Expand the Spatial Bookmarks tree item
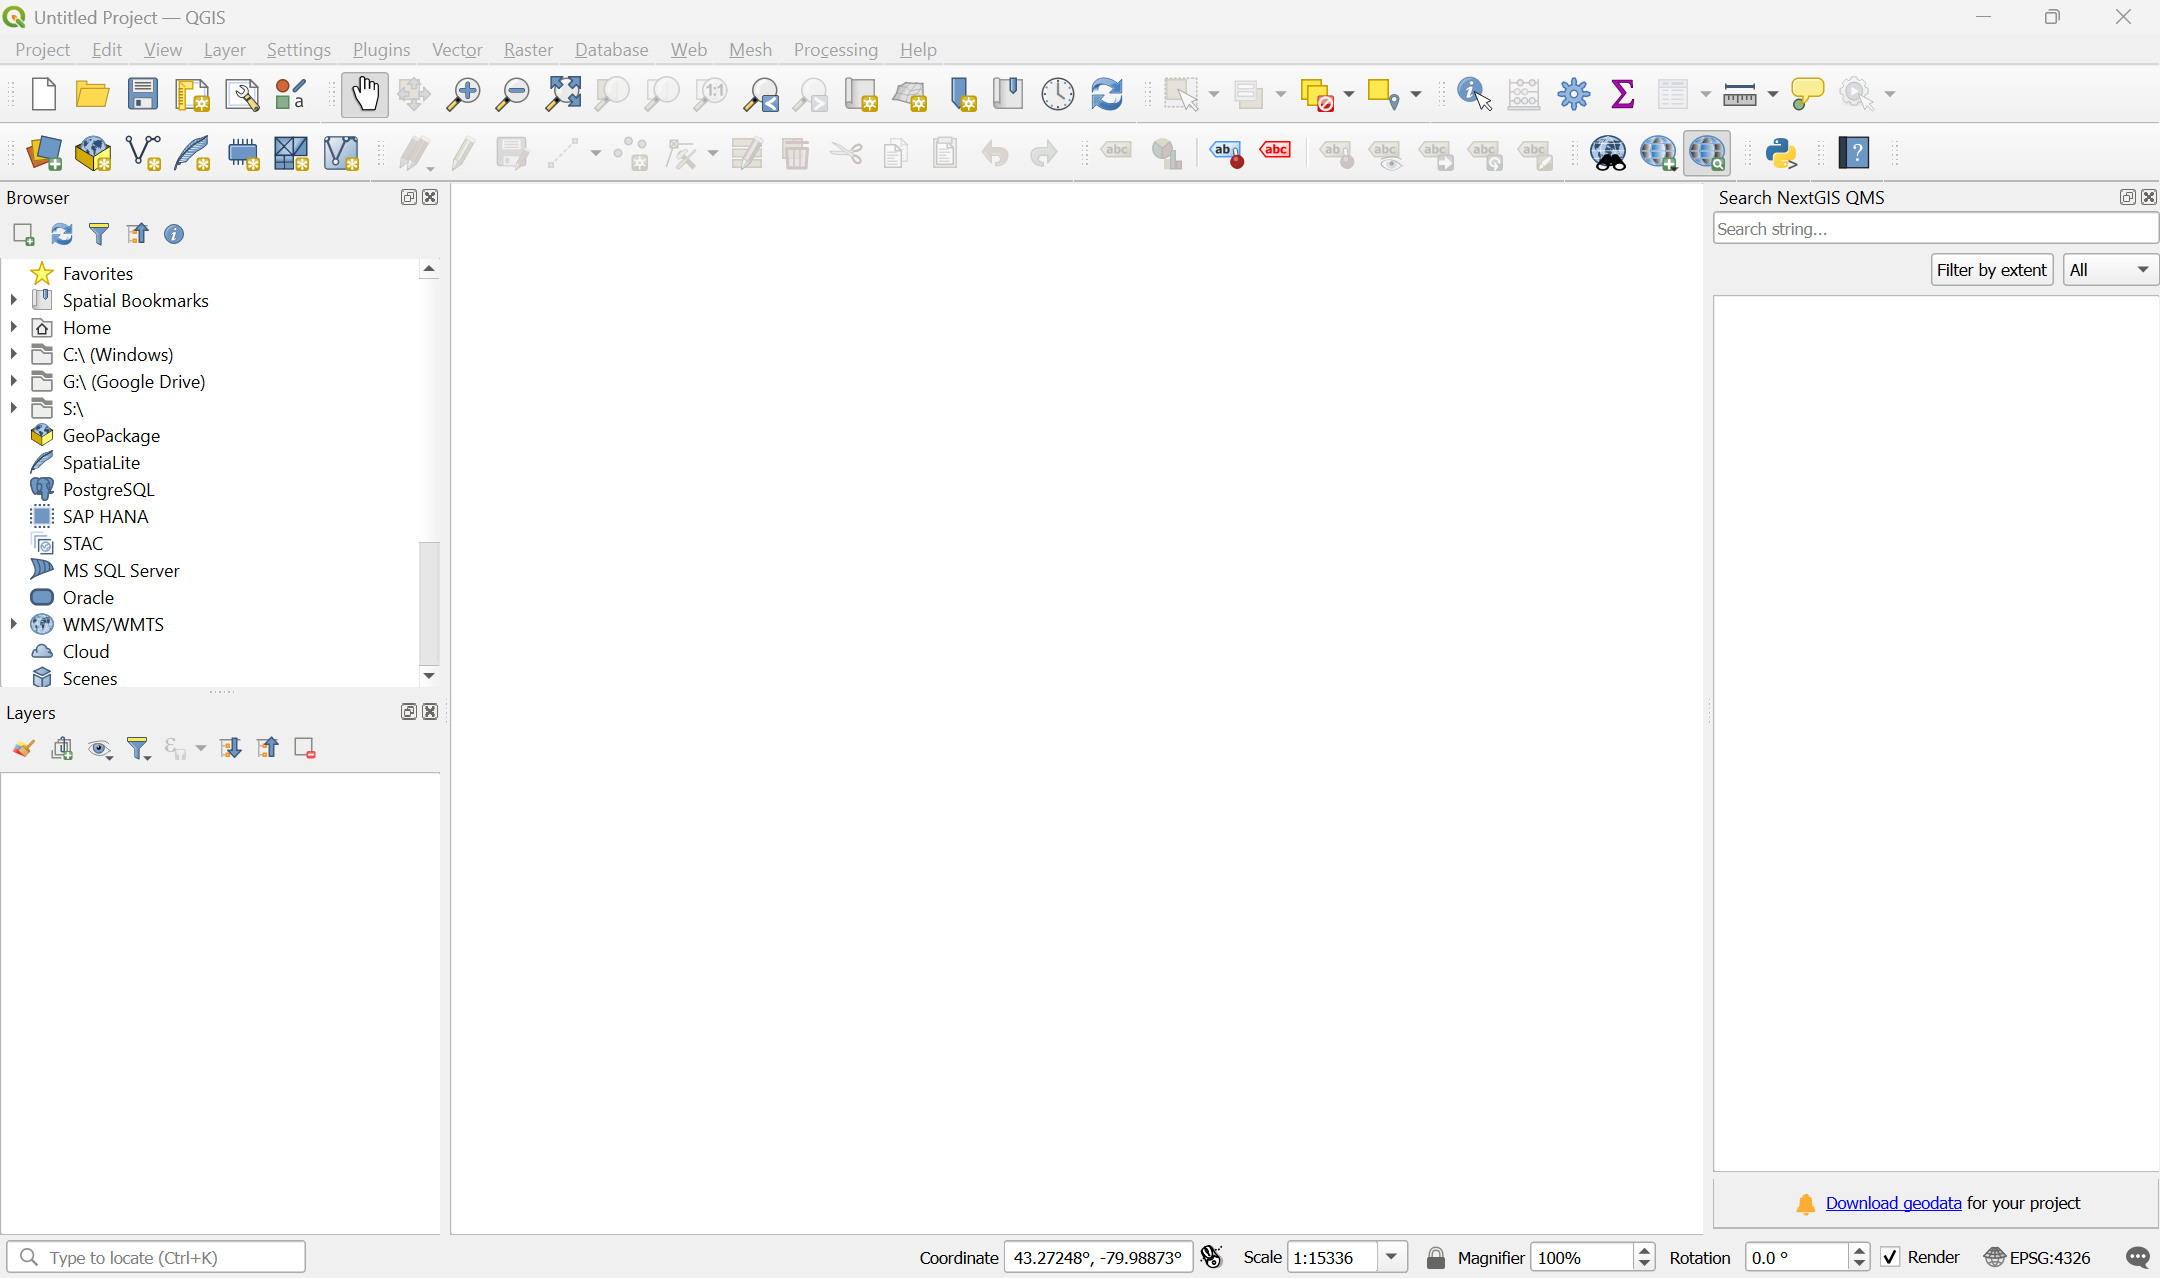The width and height of the screenshot is (2160, 1278). [x=14, y=300]
